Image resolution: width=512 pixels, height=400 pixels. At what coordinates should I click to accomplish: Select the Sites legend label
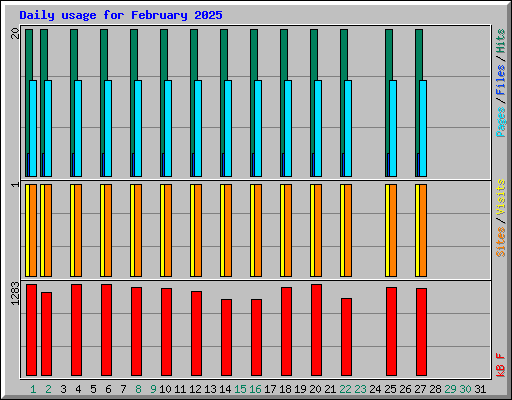coord(500,242)
